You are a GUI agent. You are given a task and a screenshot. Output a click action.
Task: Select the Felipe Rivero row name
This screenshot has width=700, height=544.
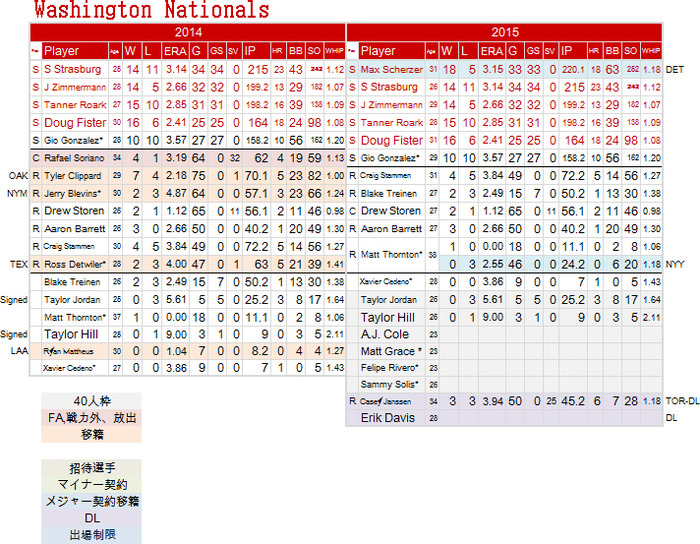[x=390, y=368]
